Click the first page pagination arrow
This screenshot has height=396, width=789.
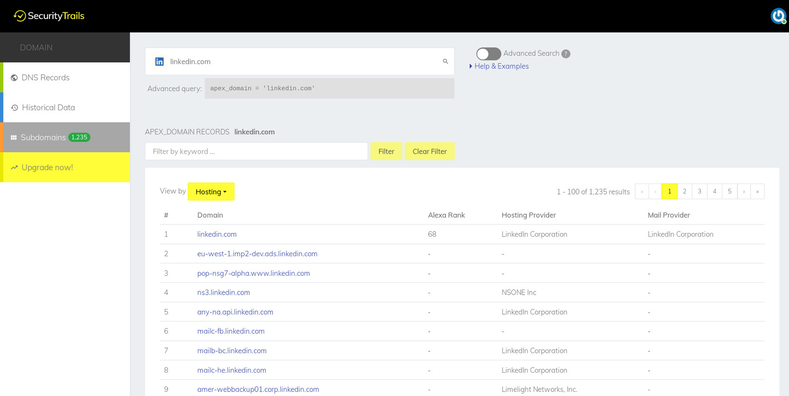click(x=642, y=191)
